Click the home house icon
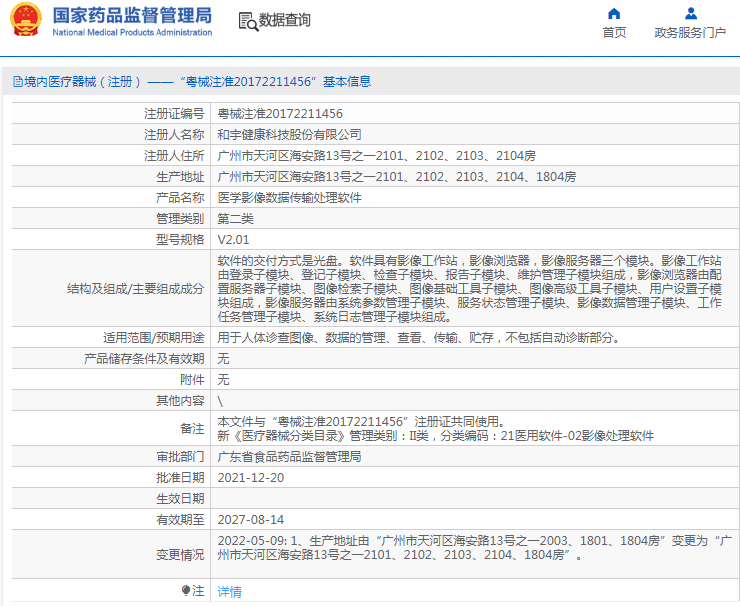 tap(614, 13)
